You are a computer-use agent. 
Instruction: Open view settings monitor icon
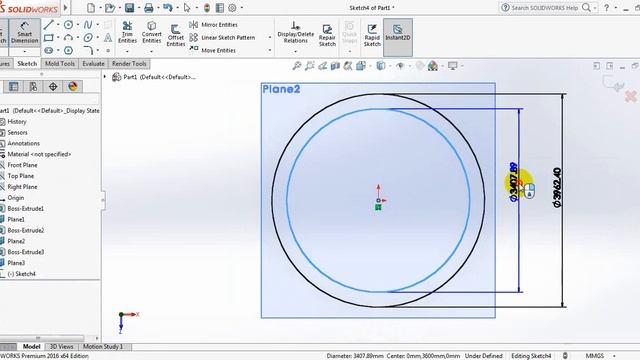pos(452,66)
